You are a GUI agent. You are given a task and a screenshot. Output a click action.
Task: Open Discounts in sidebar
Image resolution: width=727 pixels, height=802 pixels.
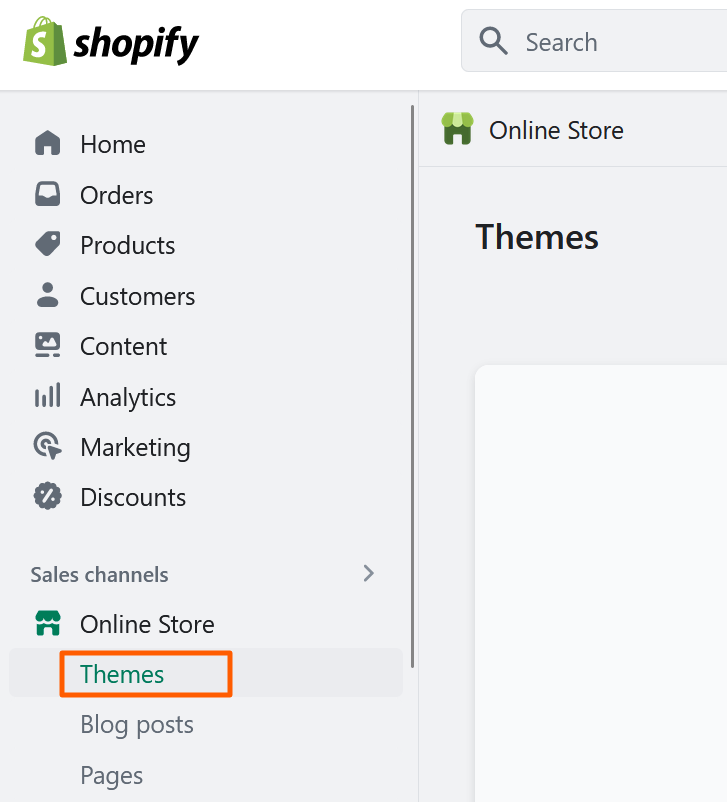133,497
